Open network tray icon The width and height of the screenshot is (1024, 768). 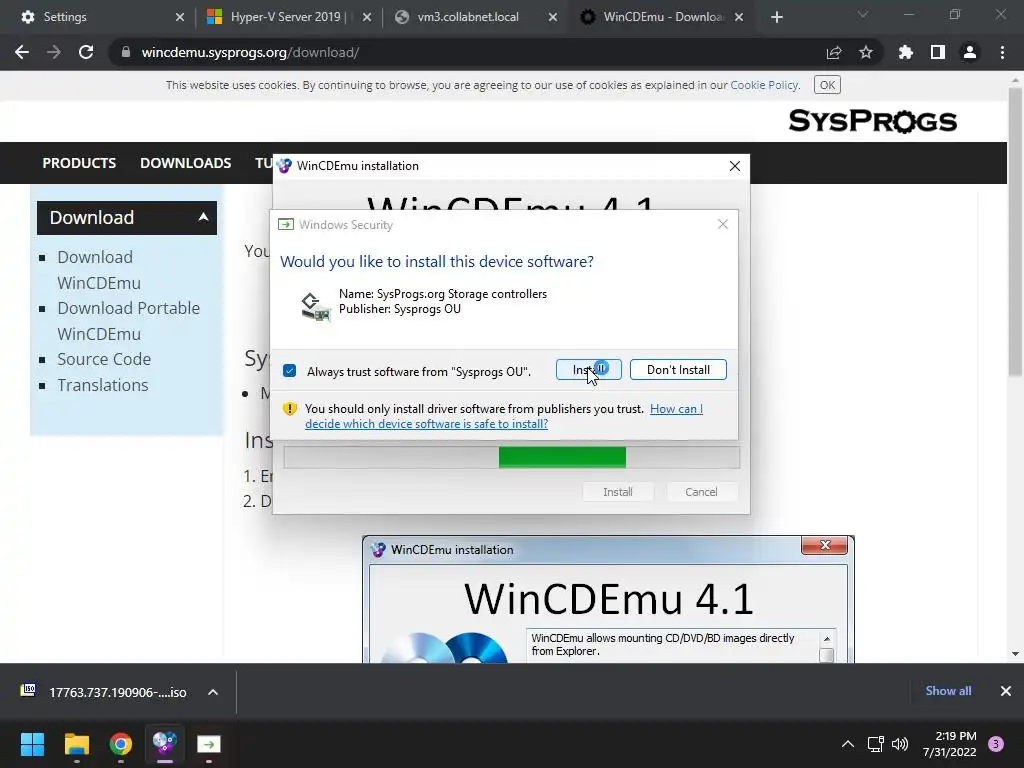pyautogui.click(x=875, y=744)
